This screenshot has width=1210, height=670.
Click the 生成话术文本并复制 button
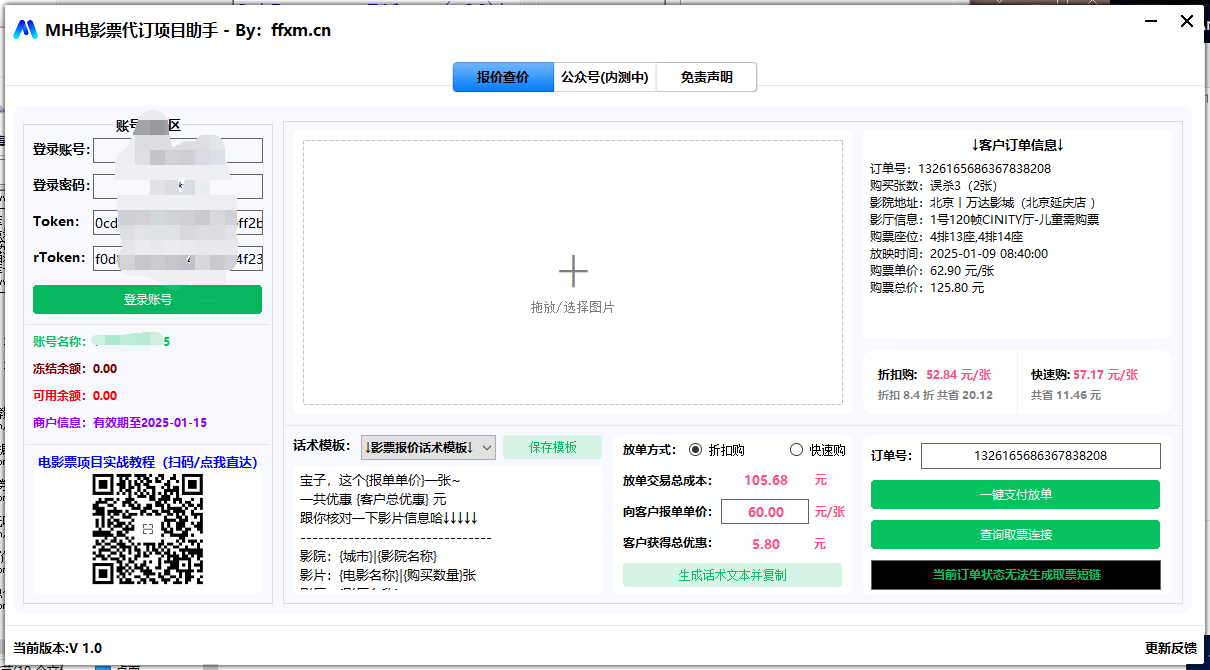(732, 575)
